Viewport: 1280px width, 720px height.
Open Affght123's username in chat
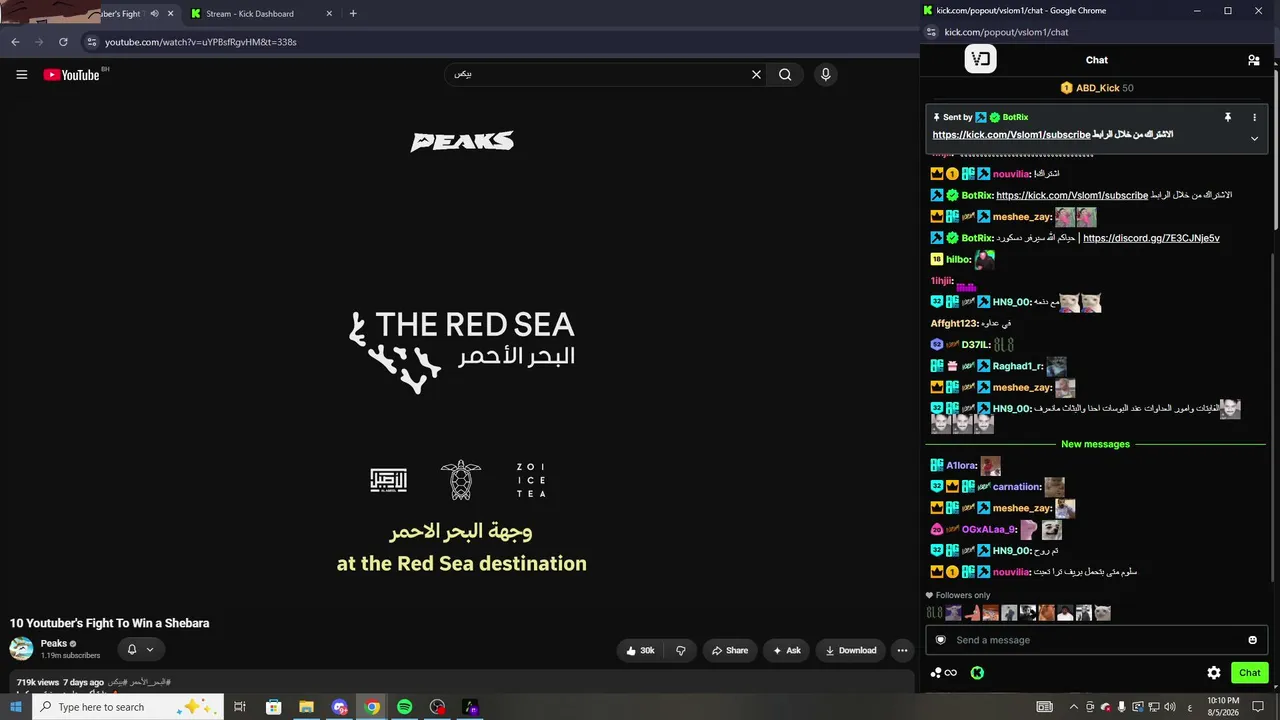pyautogui.click(x=954, y=323)
